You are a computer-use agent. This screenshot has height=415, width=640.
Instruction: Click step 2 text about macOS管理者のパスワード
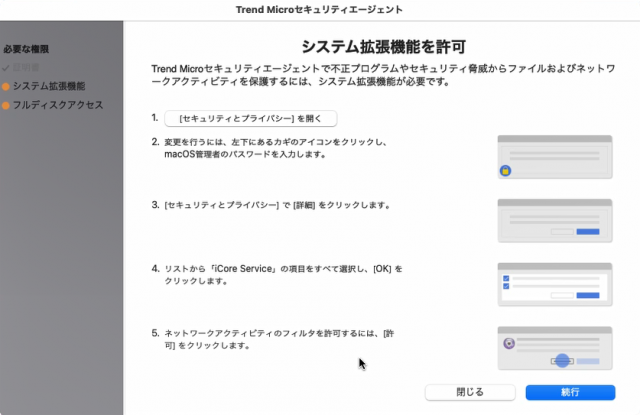[276, 148]
